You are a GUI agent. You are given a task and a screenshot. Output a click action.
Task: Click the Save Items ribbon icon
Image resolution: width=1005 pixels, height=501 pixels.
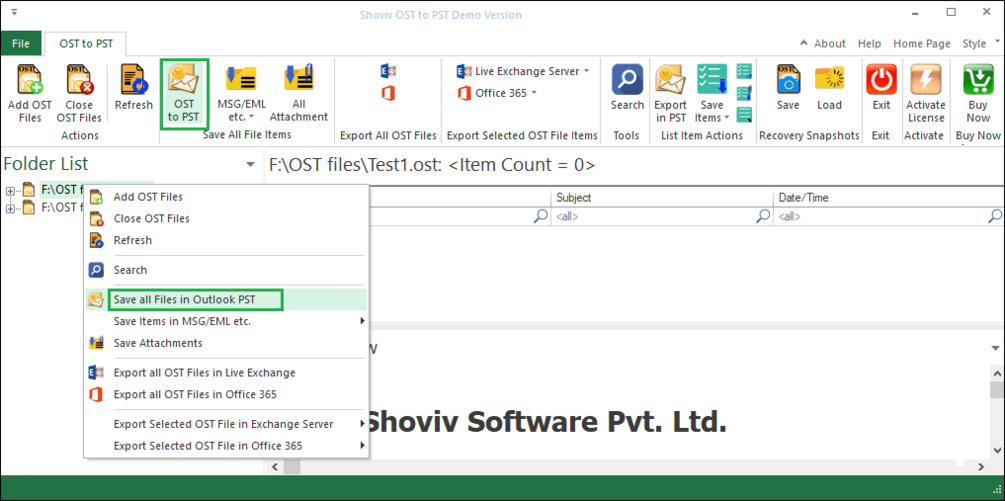pos(711,79)
